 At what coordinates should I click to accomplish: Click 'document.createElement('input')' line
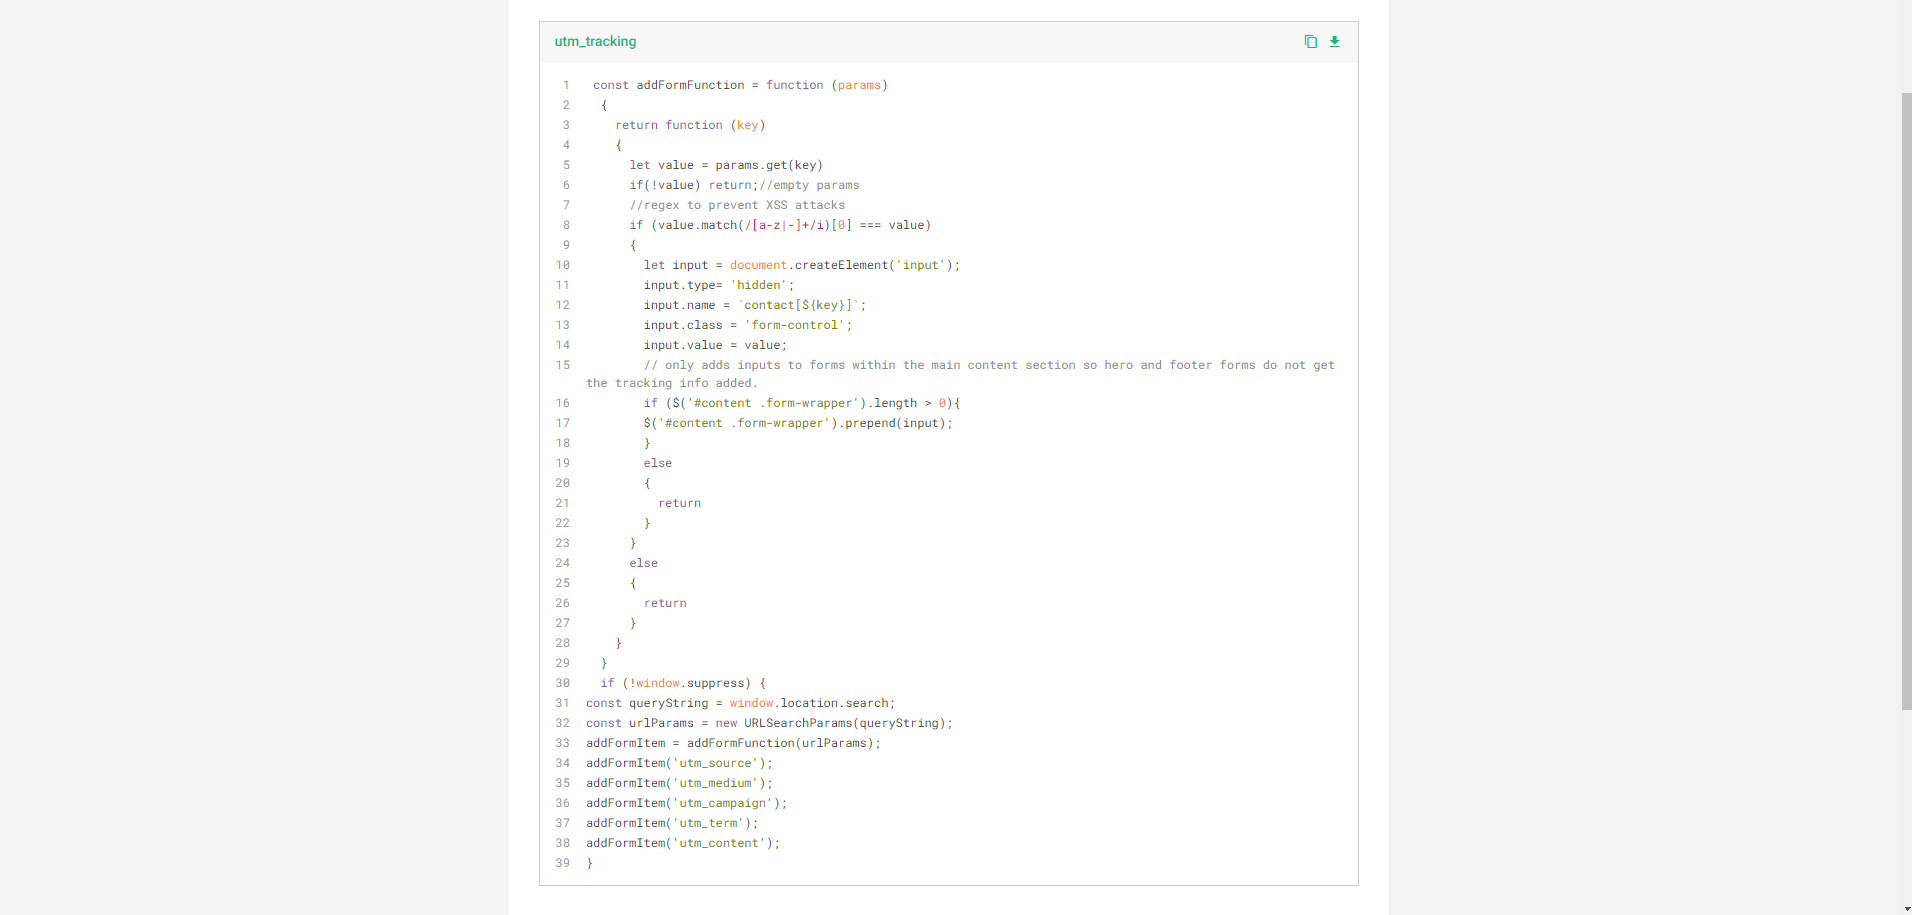pos(802,265)
